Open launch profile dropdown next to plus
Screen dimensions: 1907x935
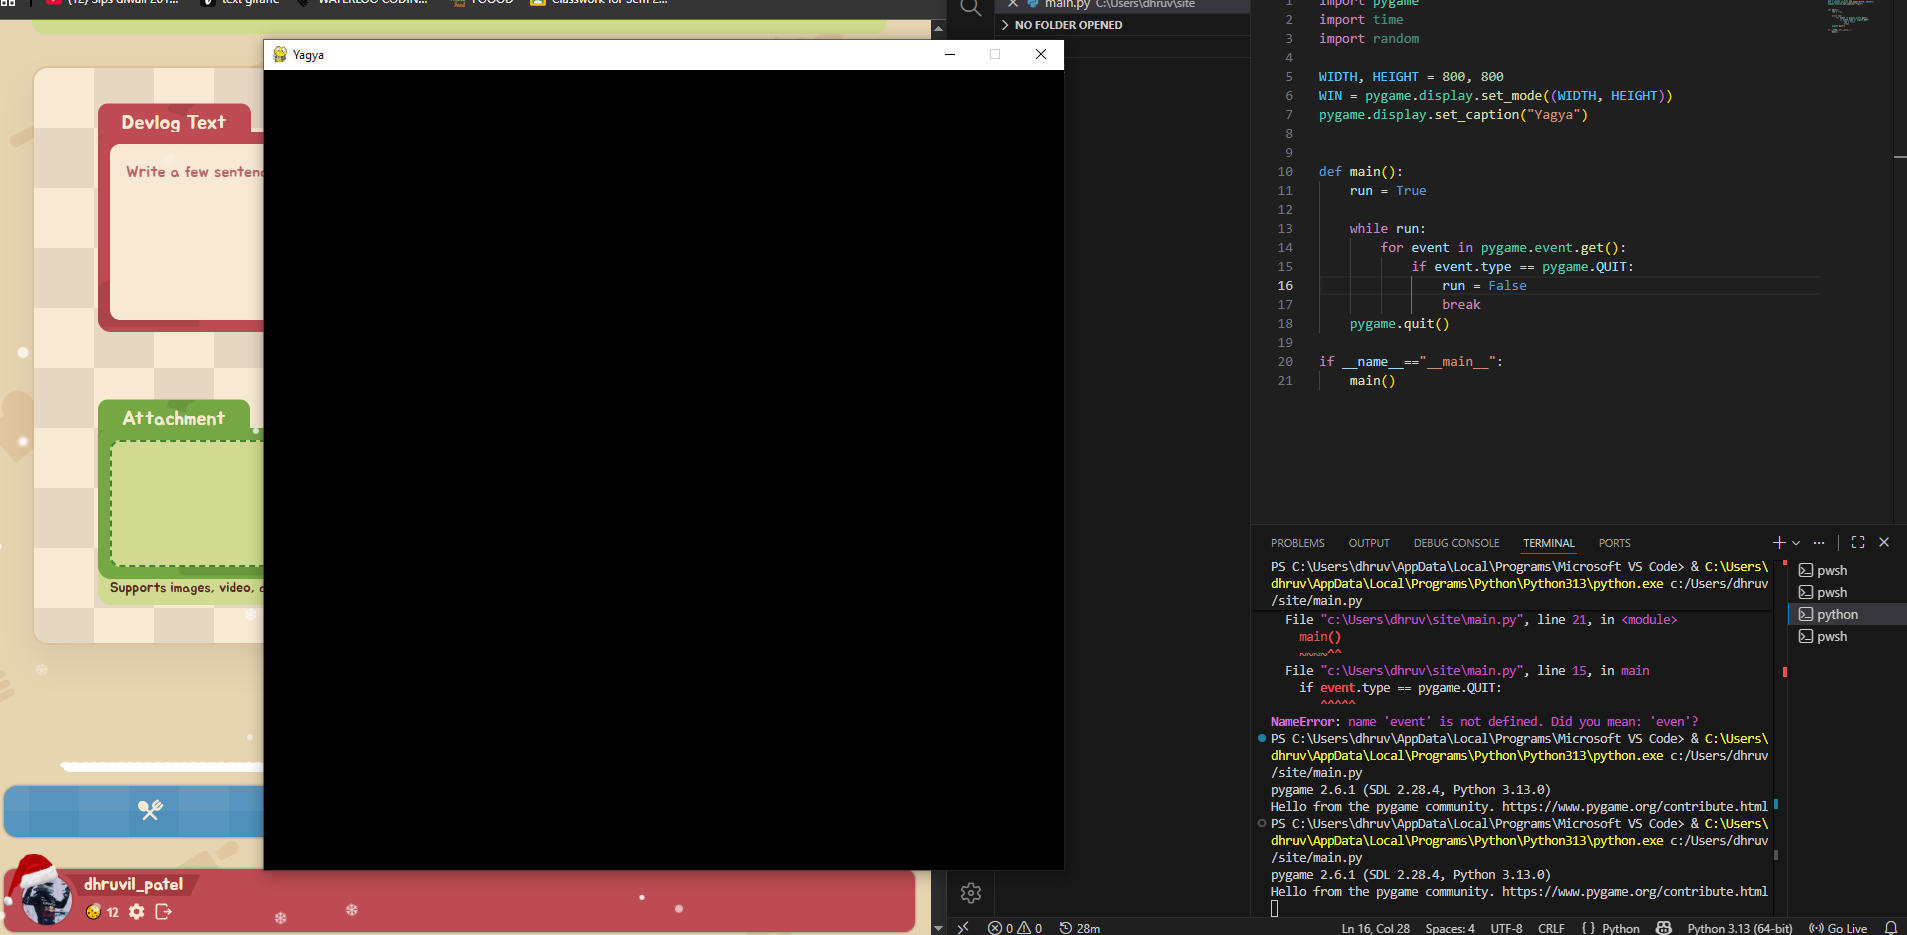coord(1796,543)
